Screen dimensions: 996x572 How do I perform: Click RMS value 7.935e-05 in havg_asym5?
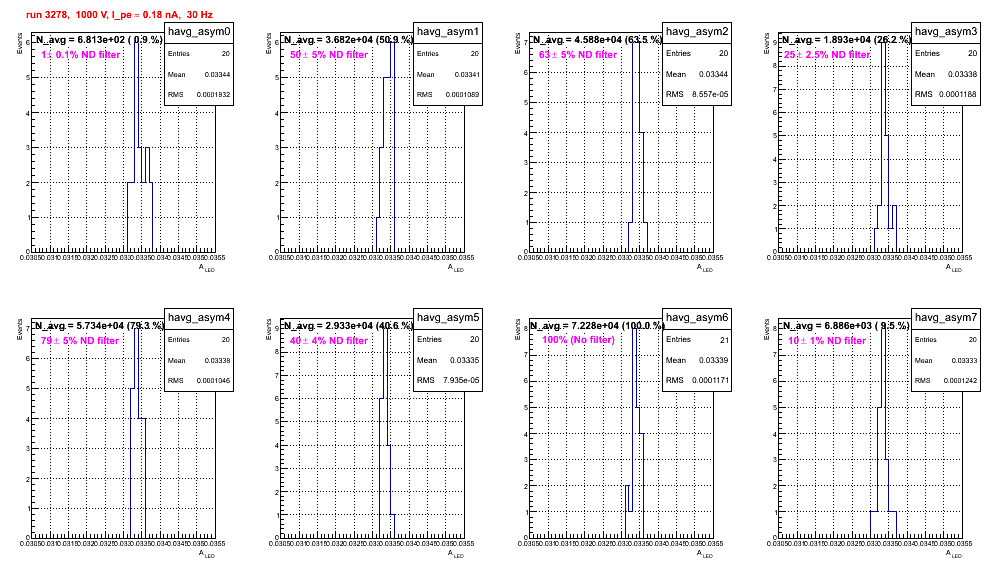pyautogui.click(x=461, y=380)
